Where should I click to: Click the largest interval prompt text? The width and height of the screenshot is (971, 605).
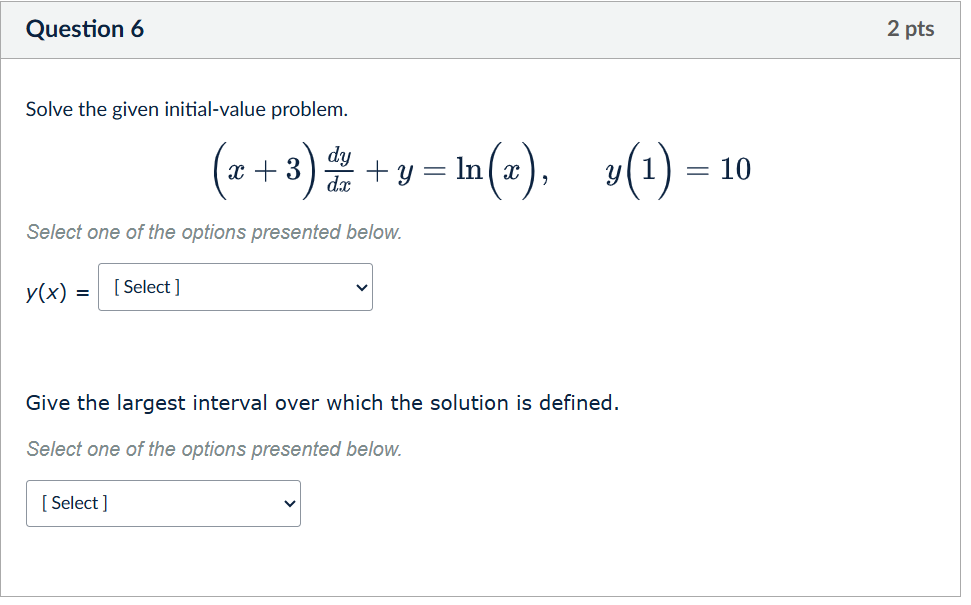pyautogui.click(x=320, y=403)
